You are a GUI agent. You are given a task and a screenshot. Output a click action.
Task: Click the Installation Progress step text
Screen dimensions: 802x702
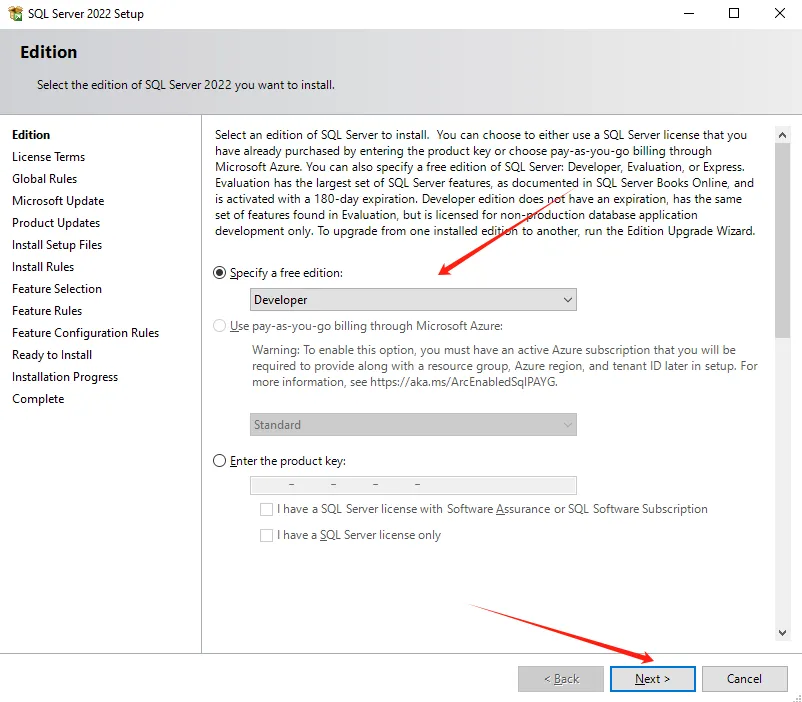(x=65, y=377)
